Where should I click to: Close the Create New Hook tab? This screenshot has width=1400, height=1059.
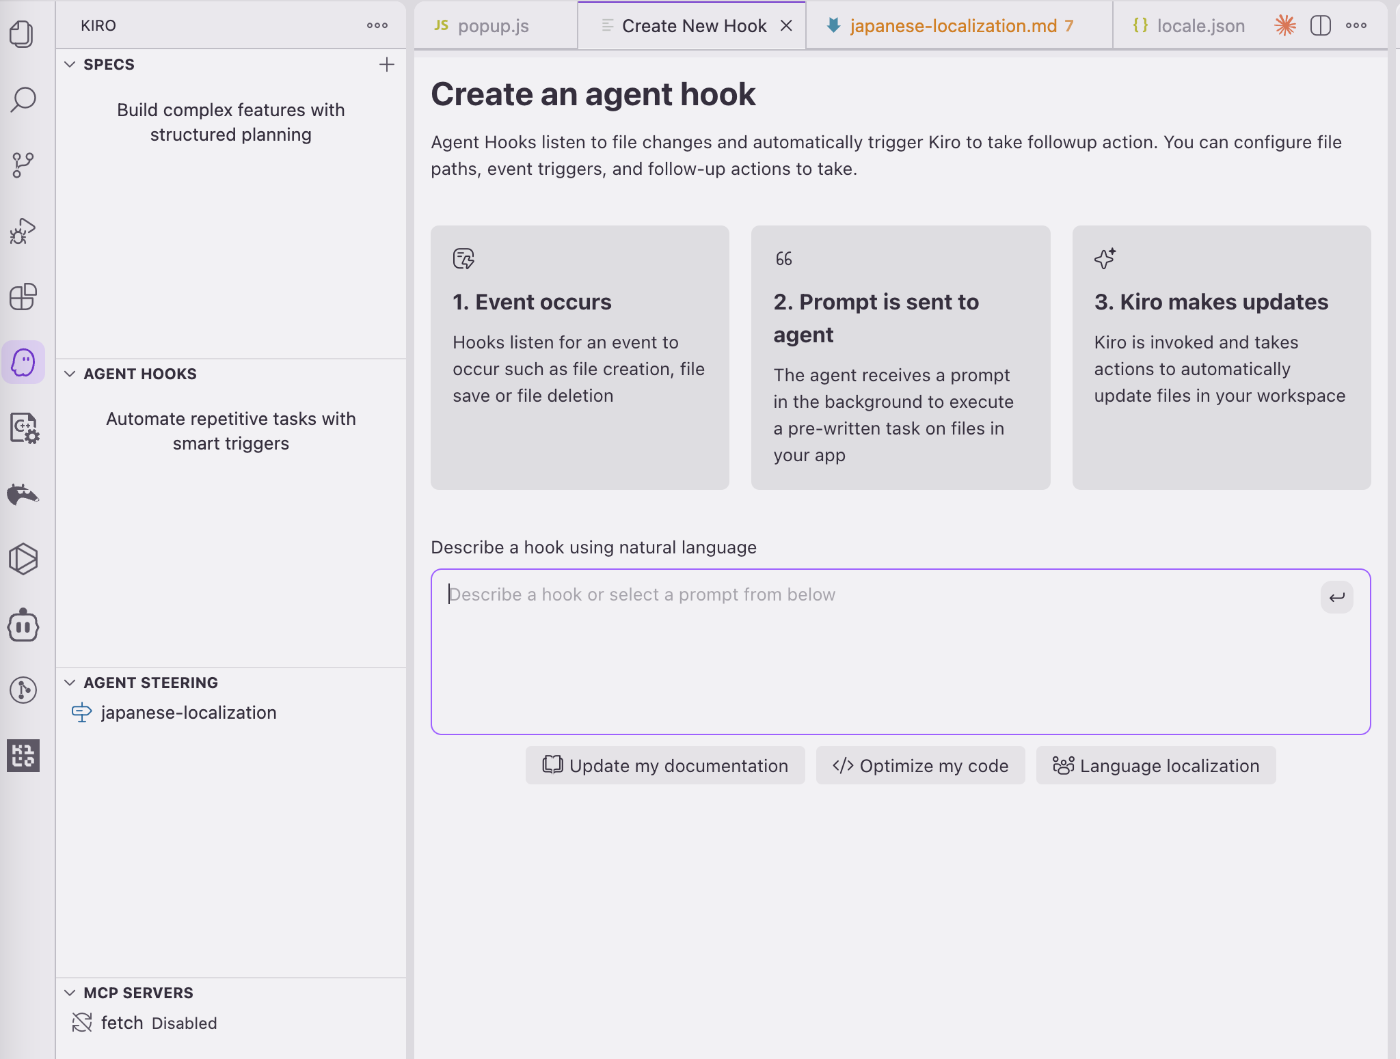coord(787,26)
